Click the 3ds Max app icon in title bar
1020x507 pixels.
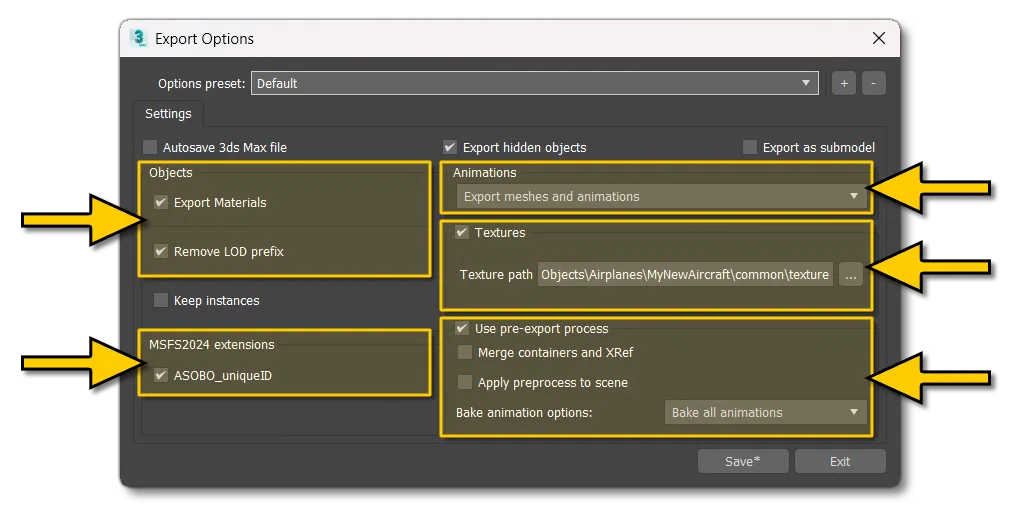tap(139, 38)
